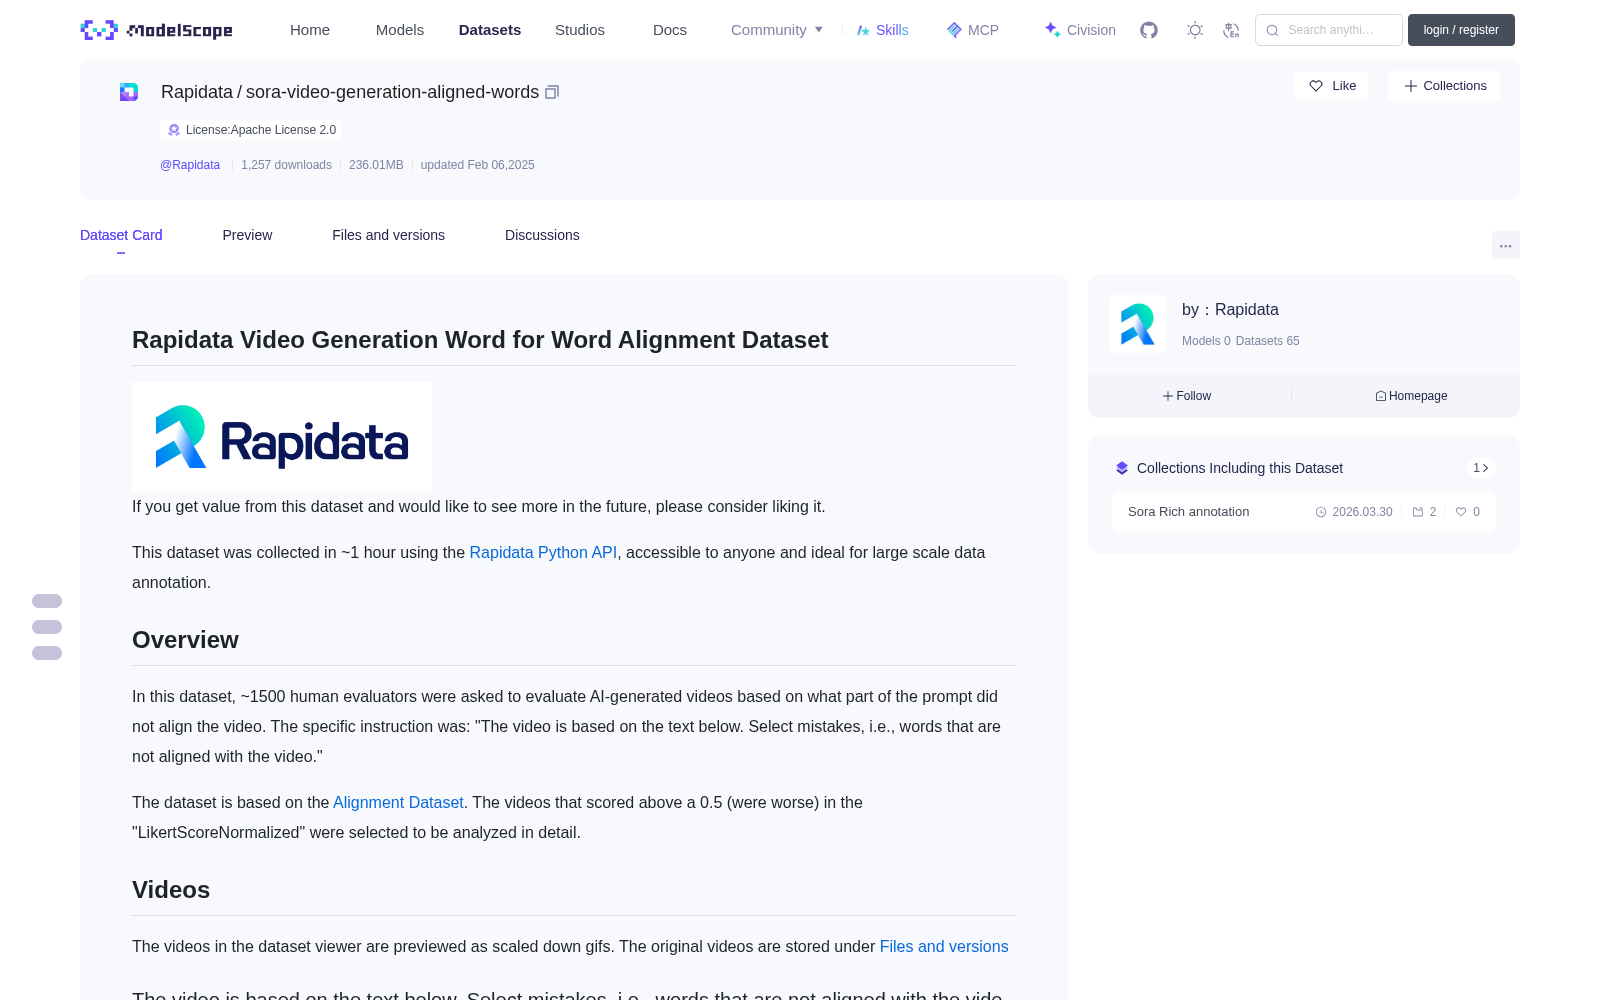The width and height of the screenshot is (1600, 1000).
Task: Open the ModelScope logo home link
Action: 157,30
